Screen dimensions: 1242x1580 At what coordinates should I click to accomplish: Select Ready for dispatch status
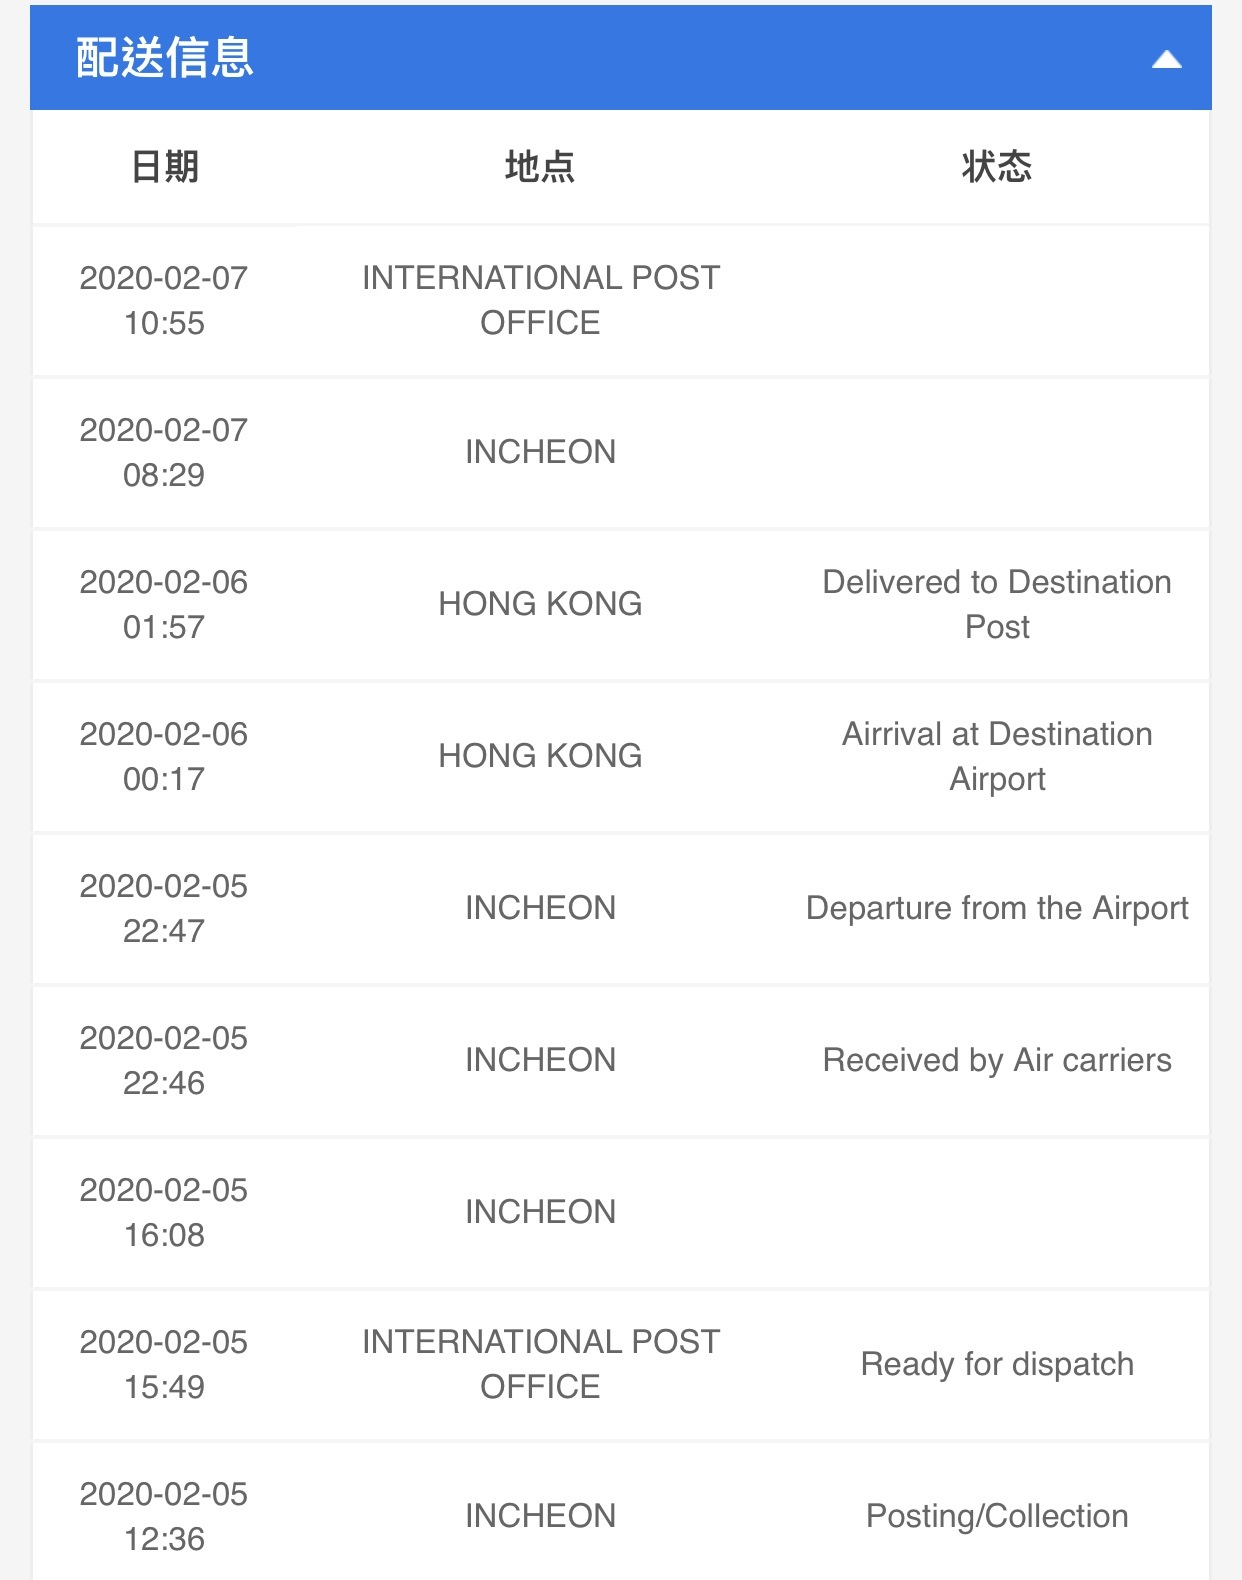point(997,1364)
